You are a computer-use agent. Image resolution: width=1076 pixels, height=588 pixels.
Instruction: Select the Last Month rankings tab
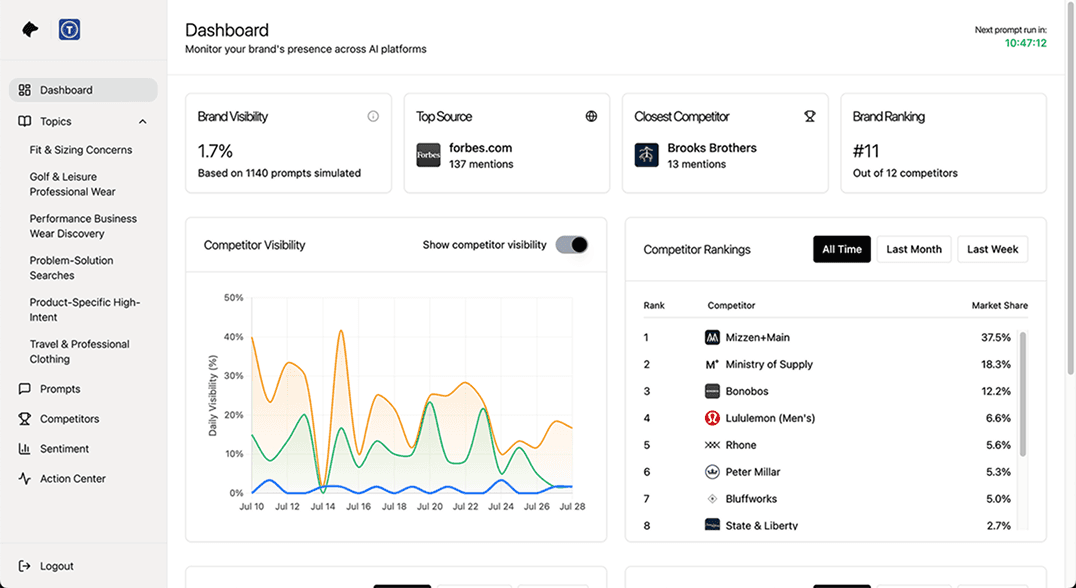tap(914, 249)
